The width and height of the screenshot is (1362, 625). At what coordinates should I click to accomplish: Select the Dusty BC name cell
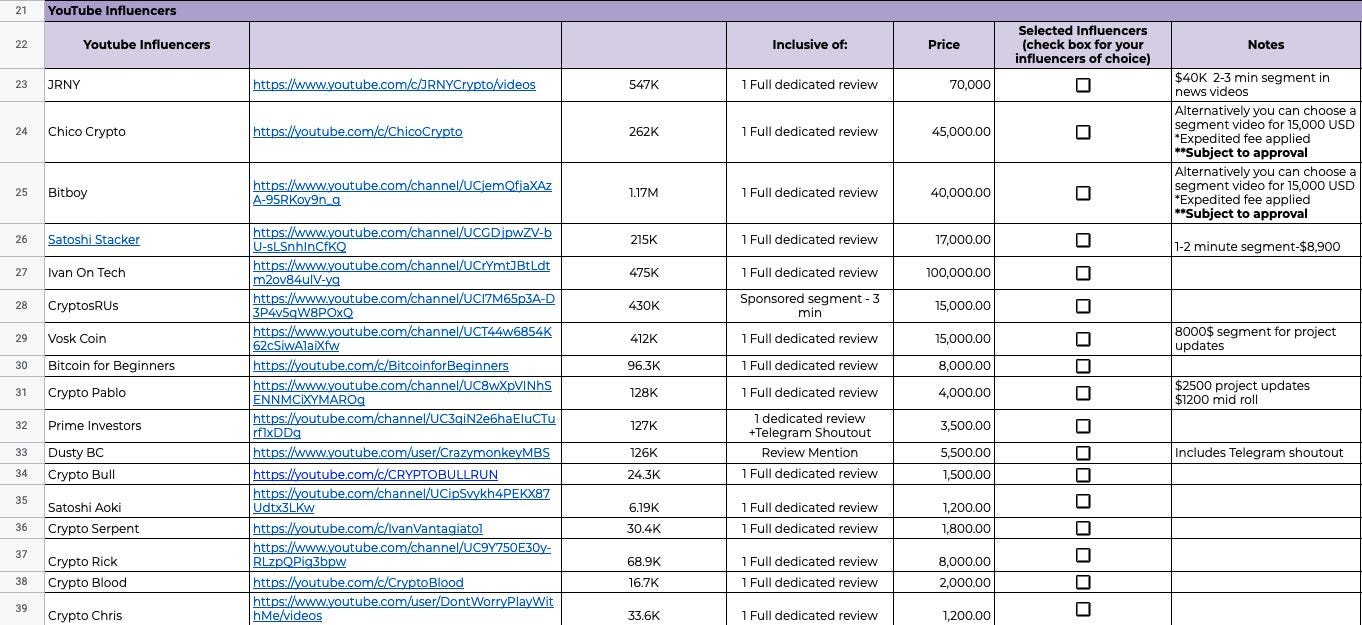(x=147, y=453)
